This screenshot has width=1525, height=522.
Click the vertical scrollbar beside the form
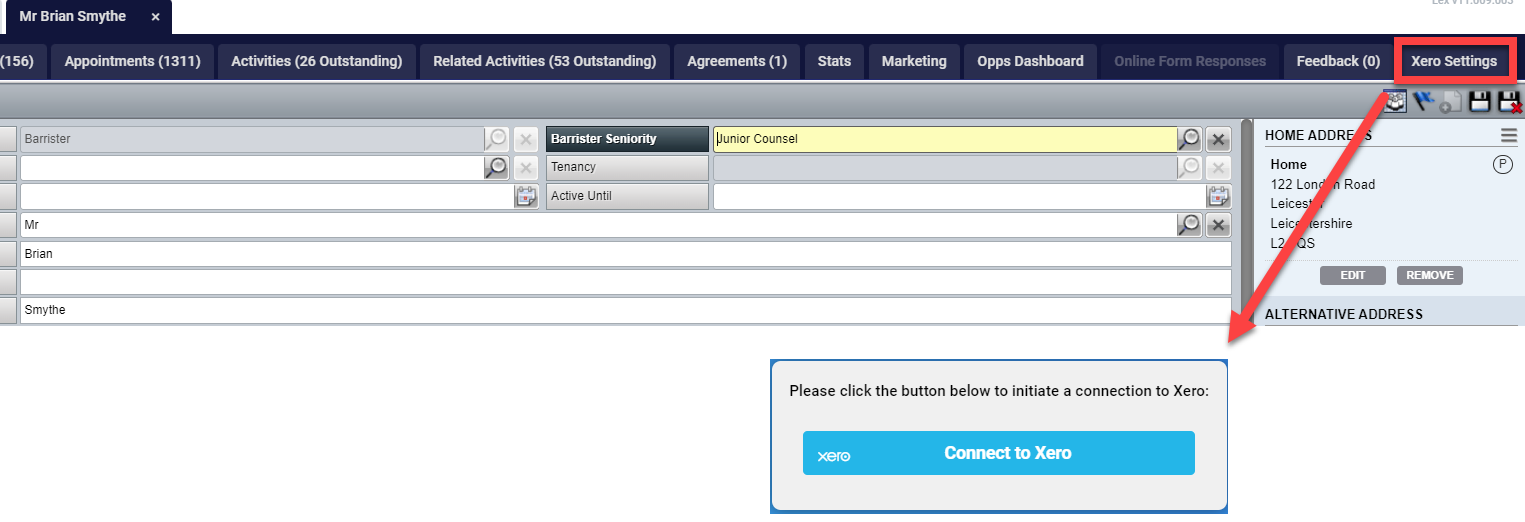coord(1246,221)
